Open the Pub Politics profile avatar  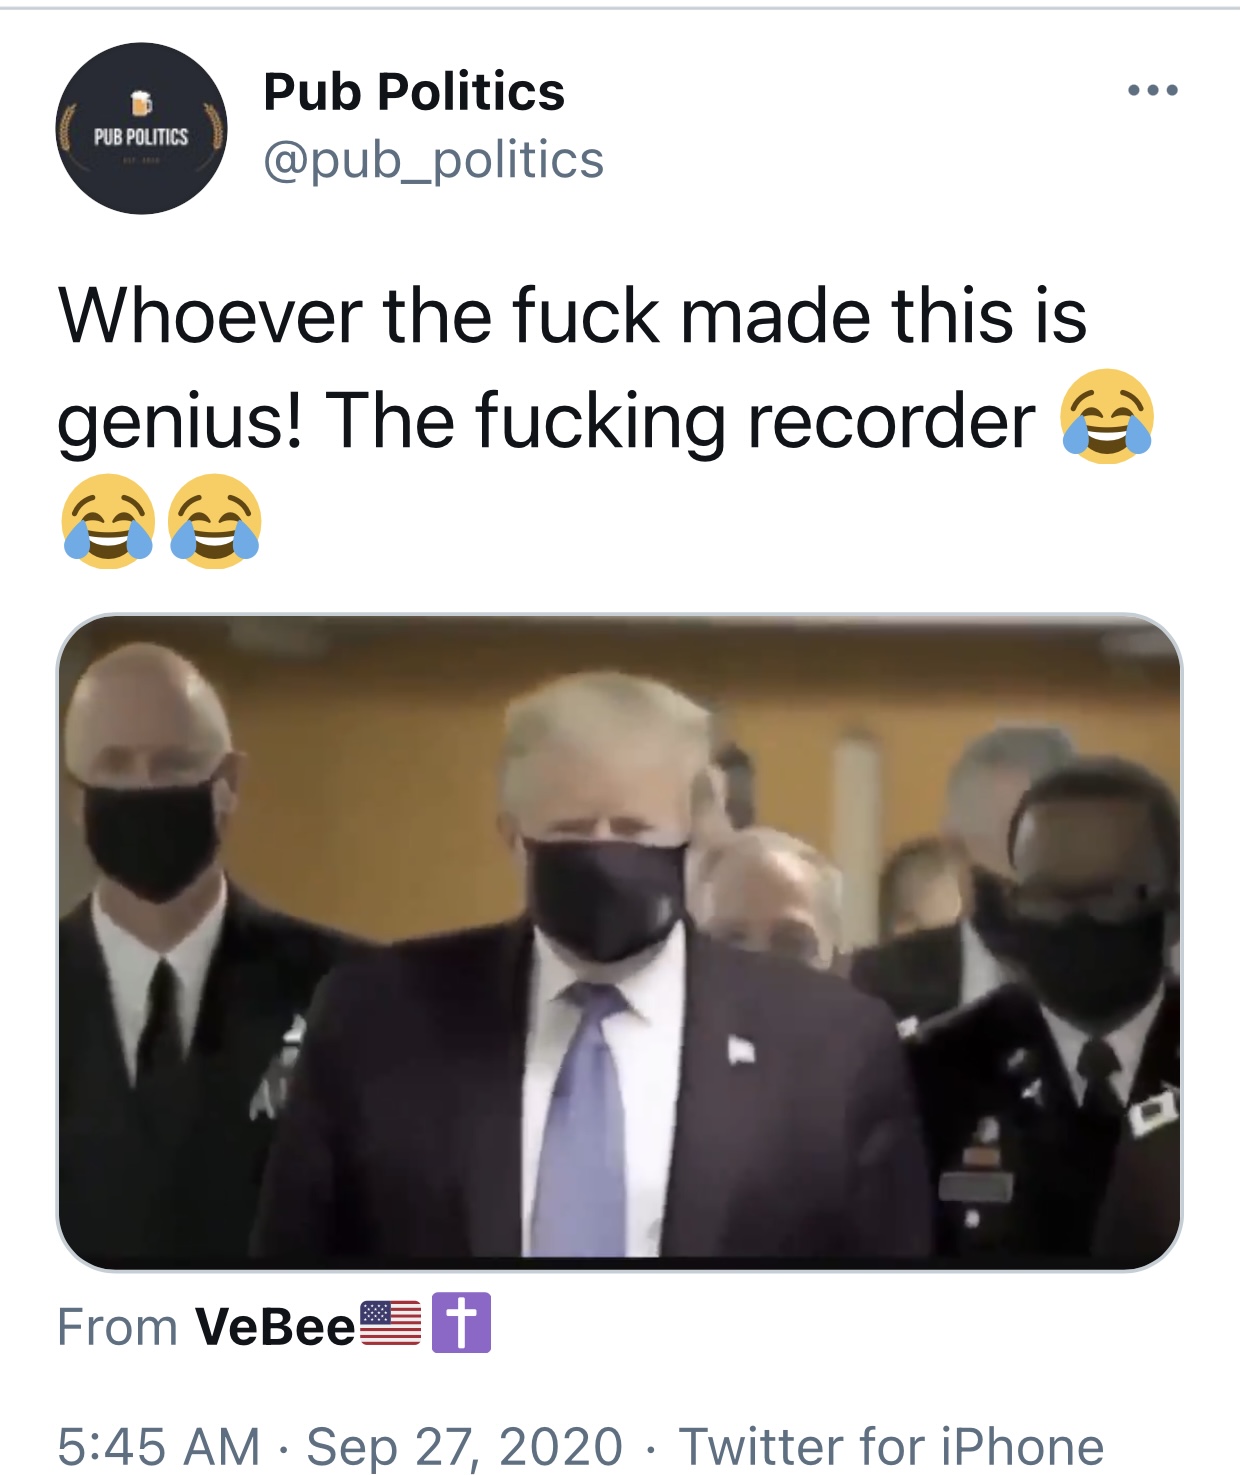point(141,128)
